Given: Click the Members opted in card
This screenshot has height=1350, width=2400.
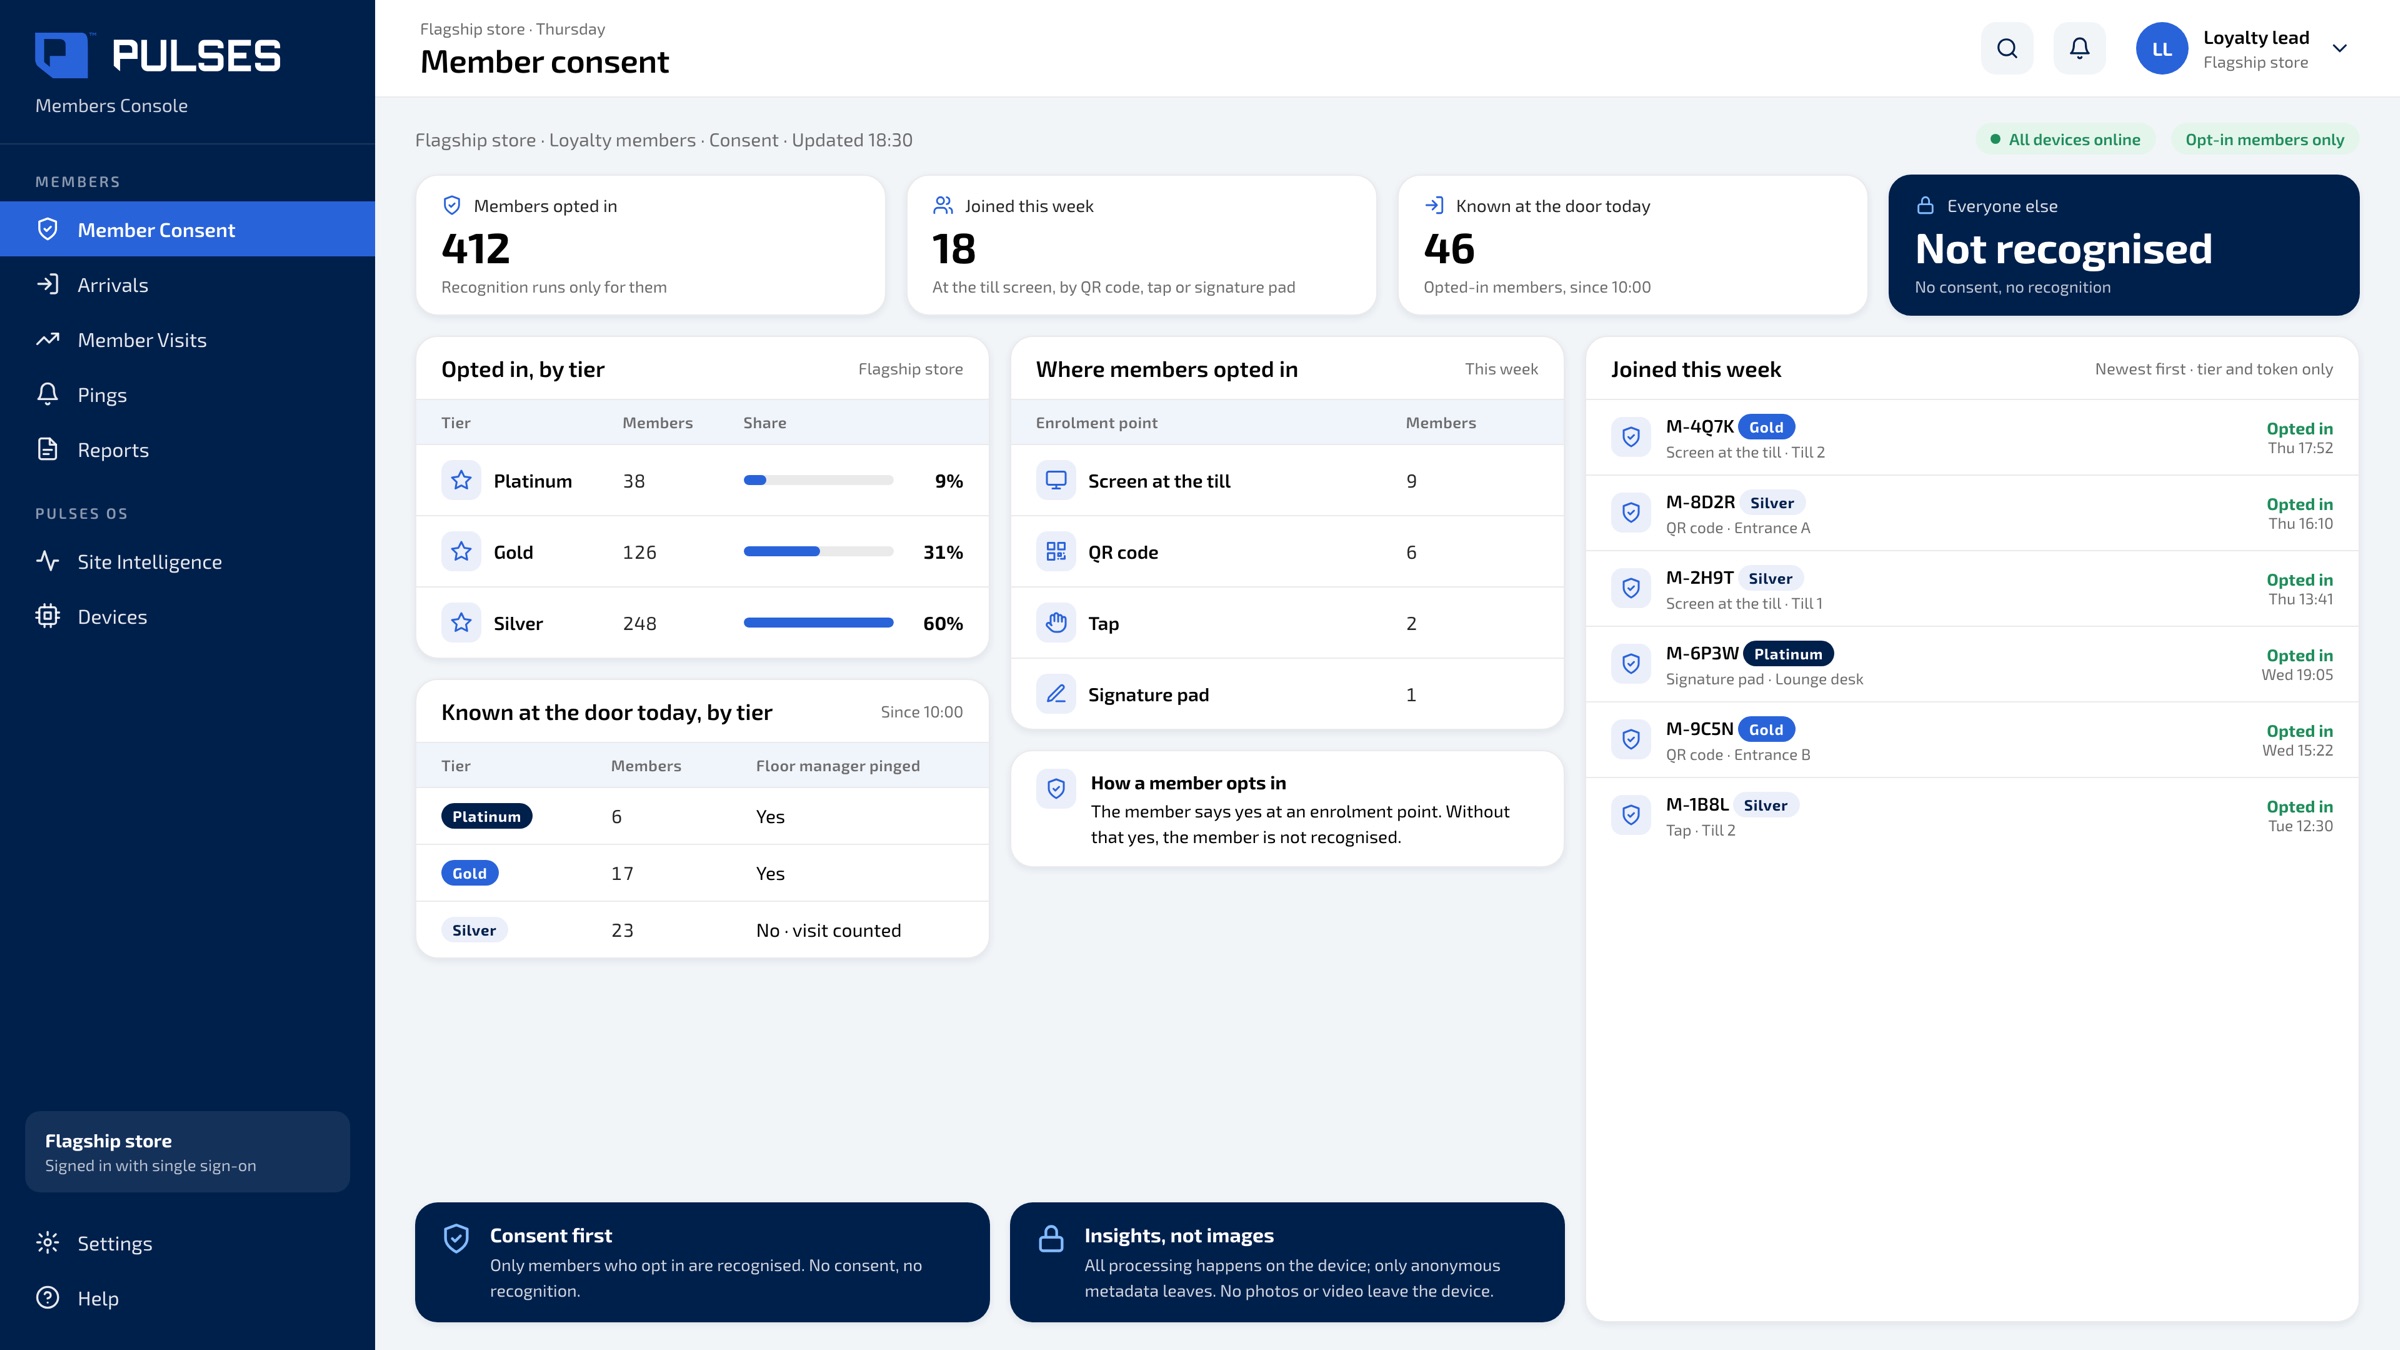Looking at the screenshot, I should [650, 245].
